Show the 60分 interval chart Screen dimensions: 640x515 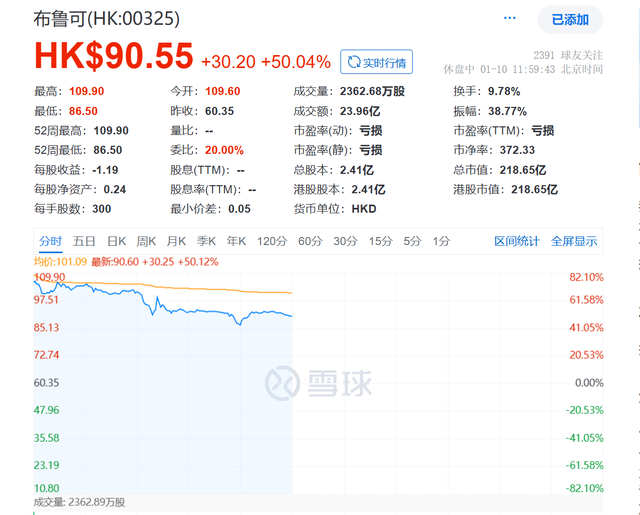tap(310, 241)
